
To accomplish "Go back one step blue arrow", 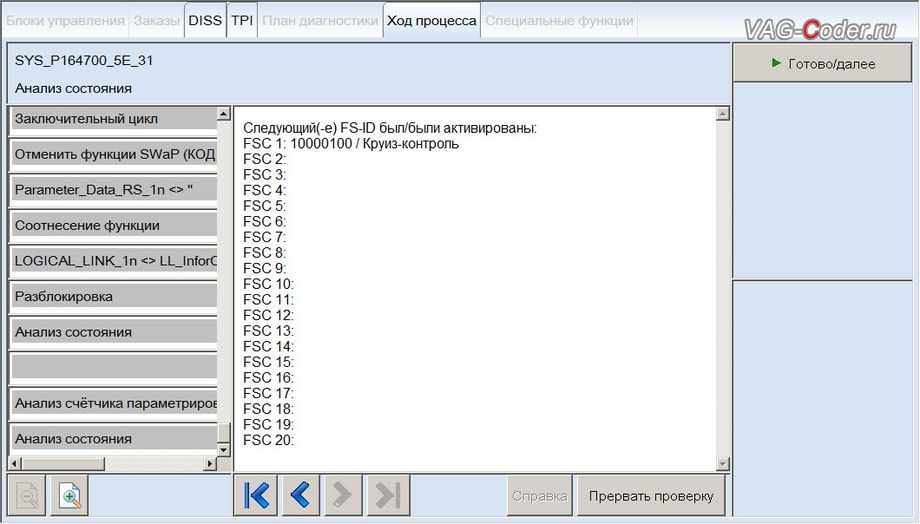I will point(300,495).
